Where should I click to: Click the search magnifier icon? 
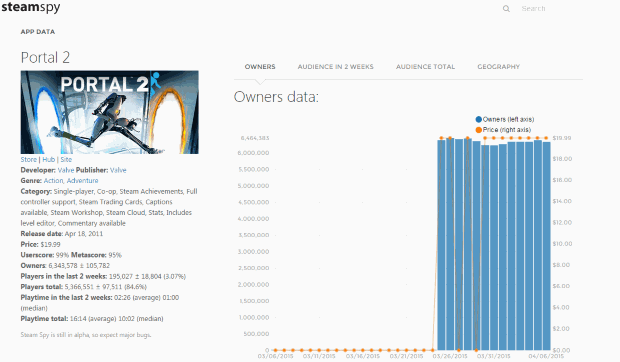coord(506,9)
